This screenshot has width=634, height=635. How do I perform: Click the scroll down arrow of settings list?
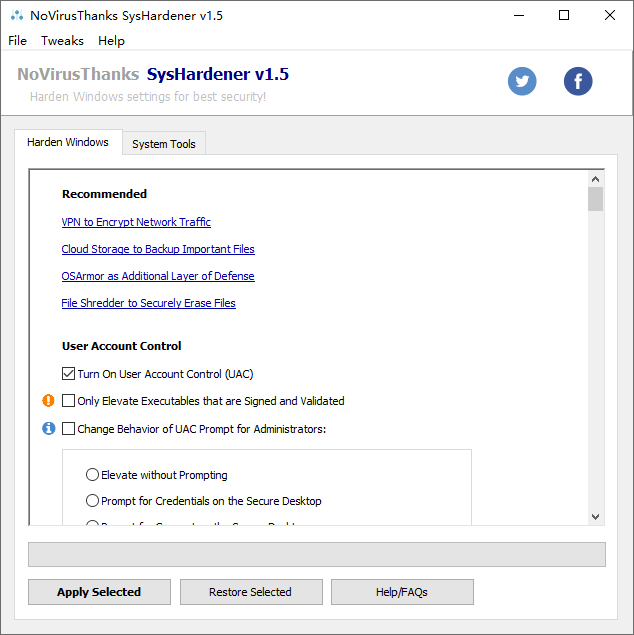595,516
